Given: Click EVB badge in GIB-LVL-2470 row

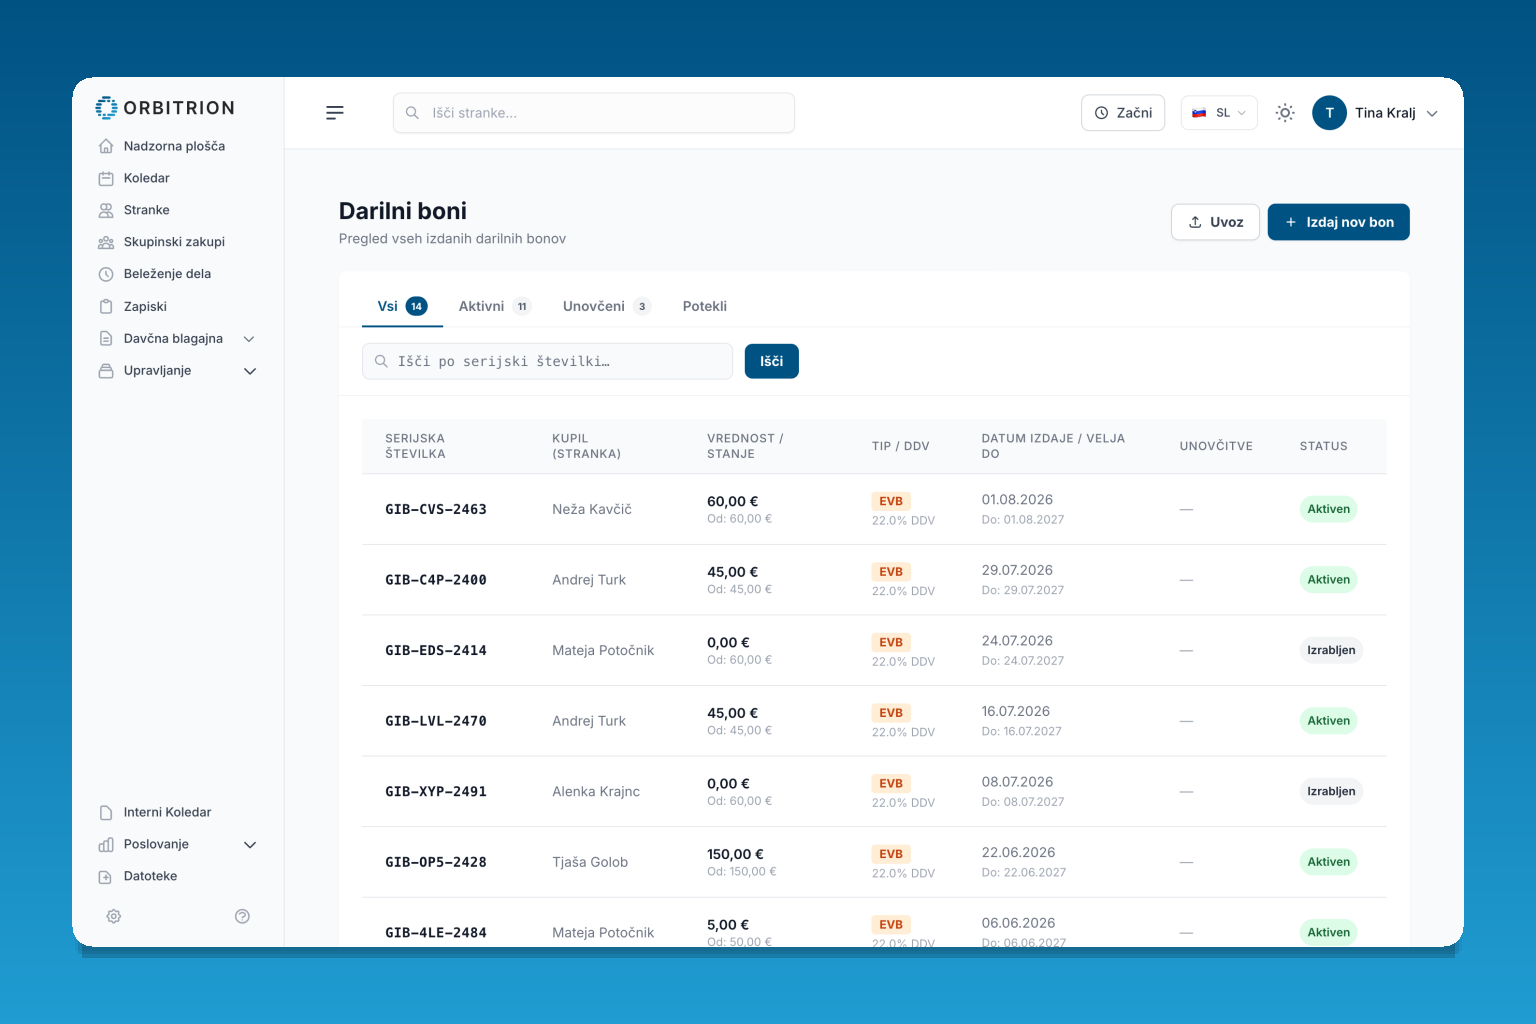Looking at the screenshot, I should [891, 713].
